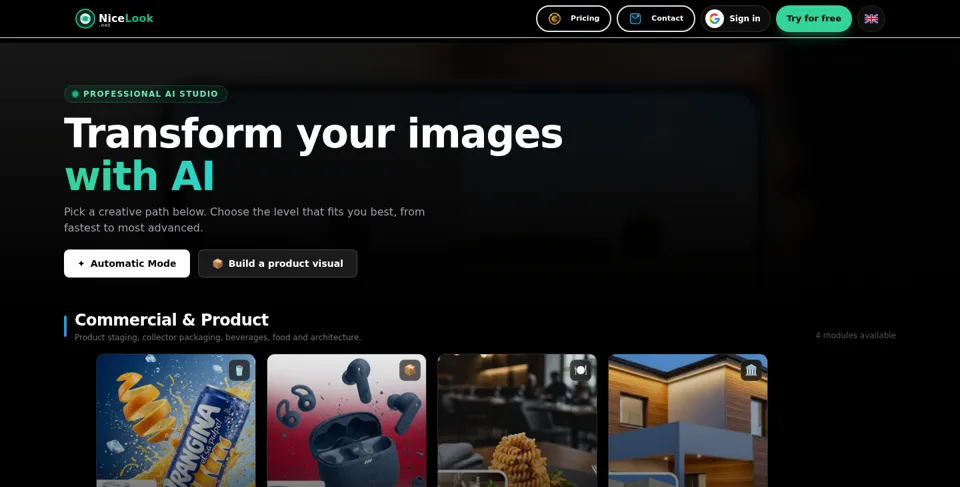Click the envelope icon in Contact

click(636, 18)
